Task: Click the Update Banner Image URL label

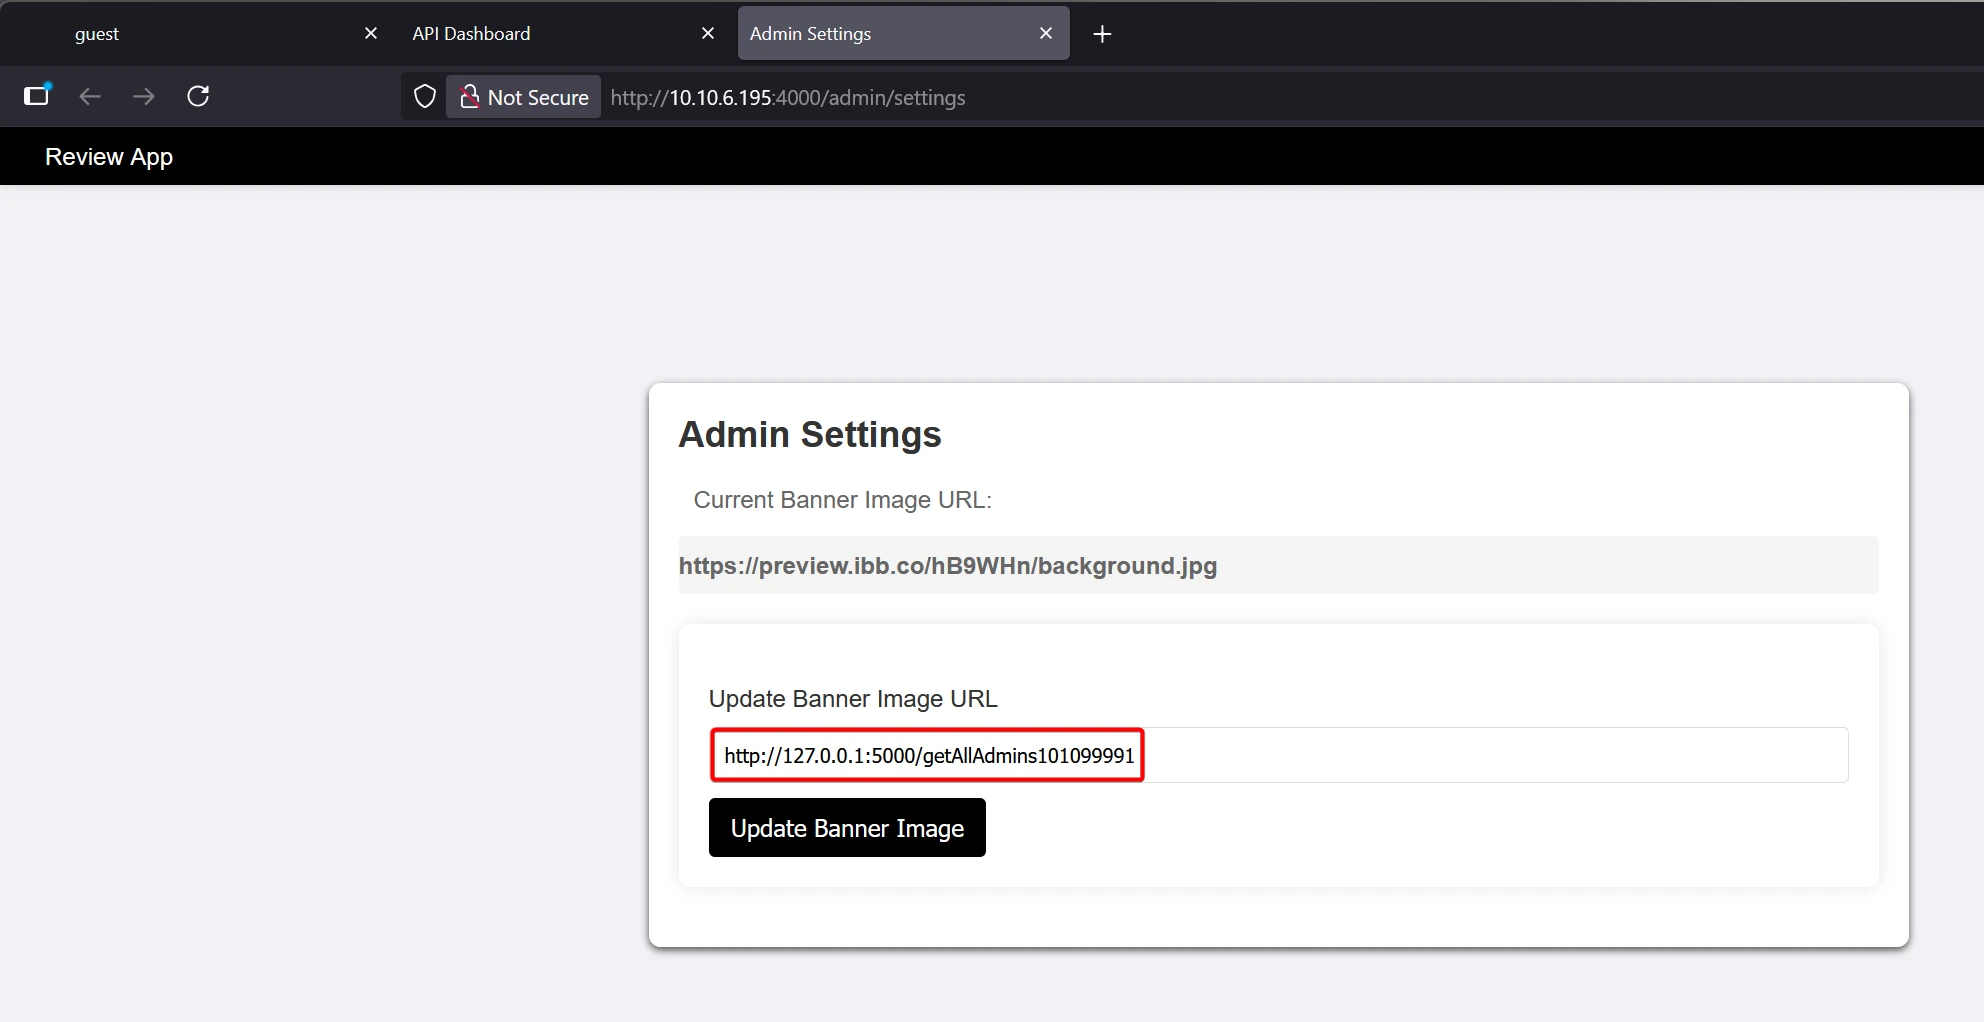Action: [852, 699]
